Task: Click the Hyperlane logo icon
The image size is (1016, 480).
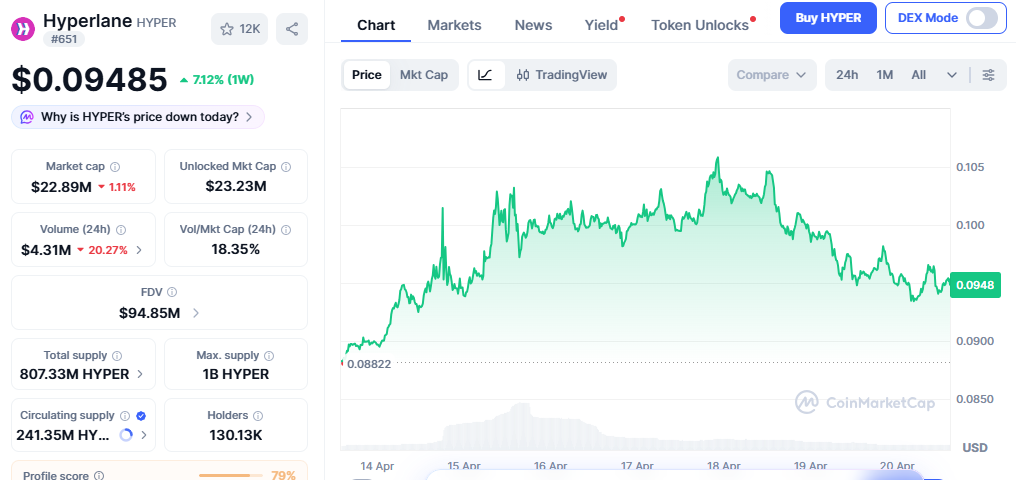Action: tap(25, 29)
